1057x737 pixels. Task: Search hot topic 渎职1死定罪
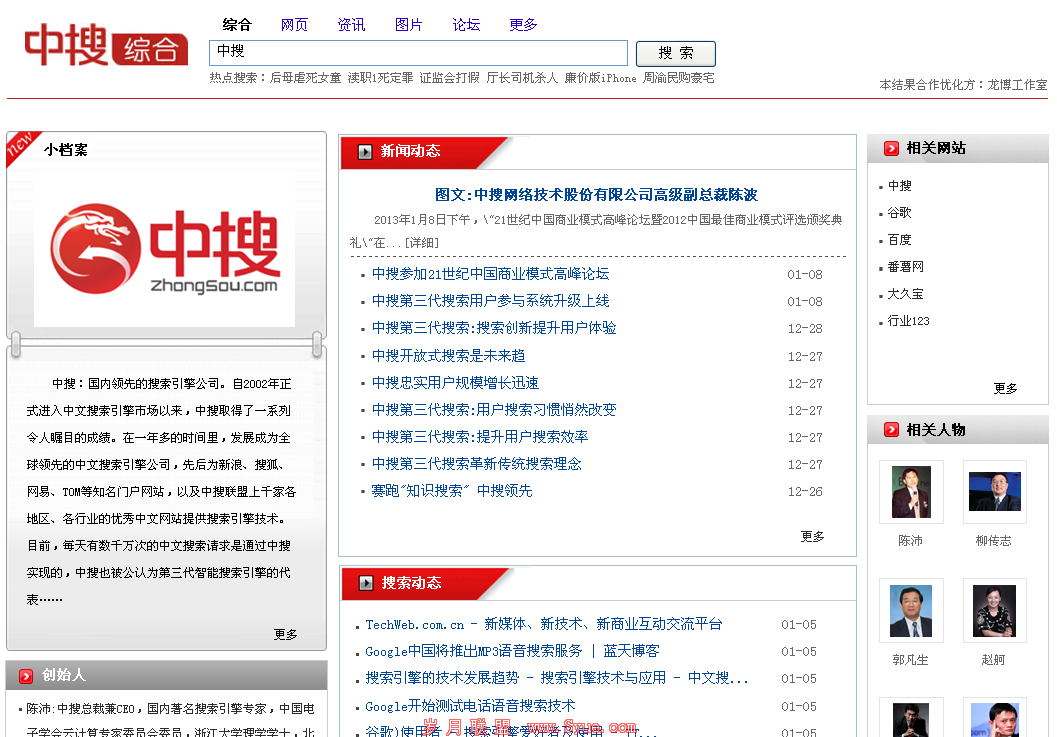(380, 78)
